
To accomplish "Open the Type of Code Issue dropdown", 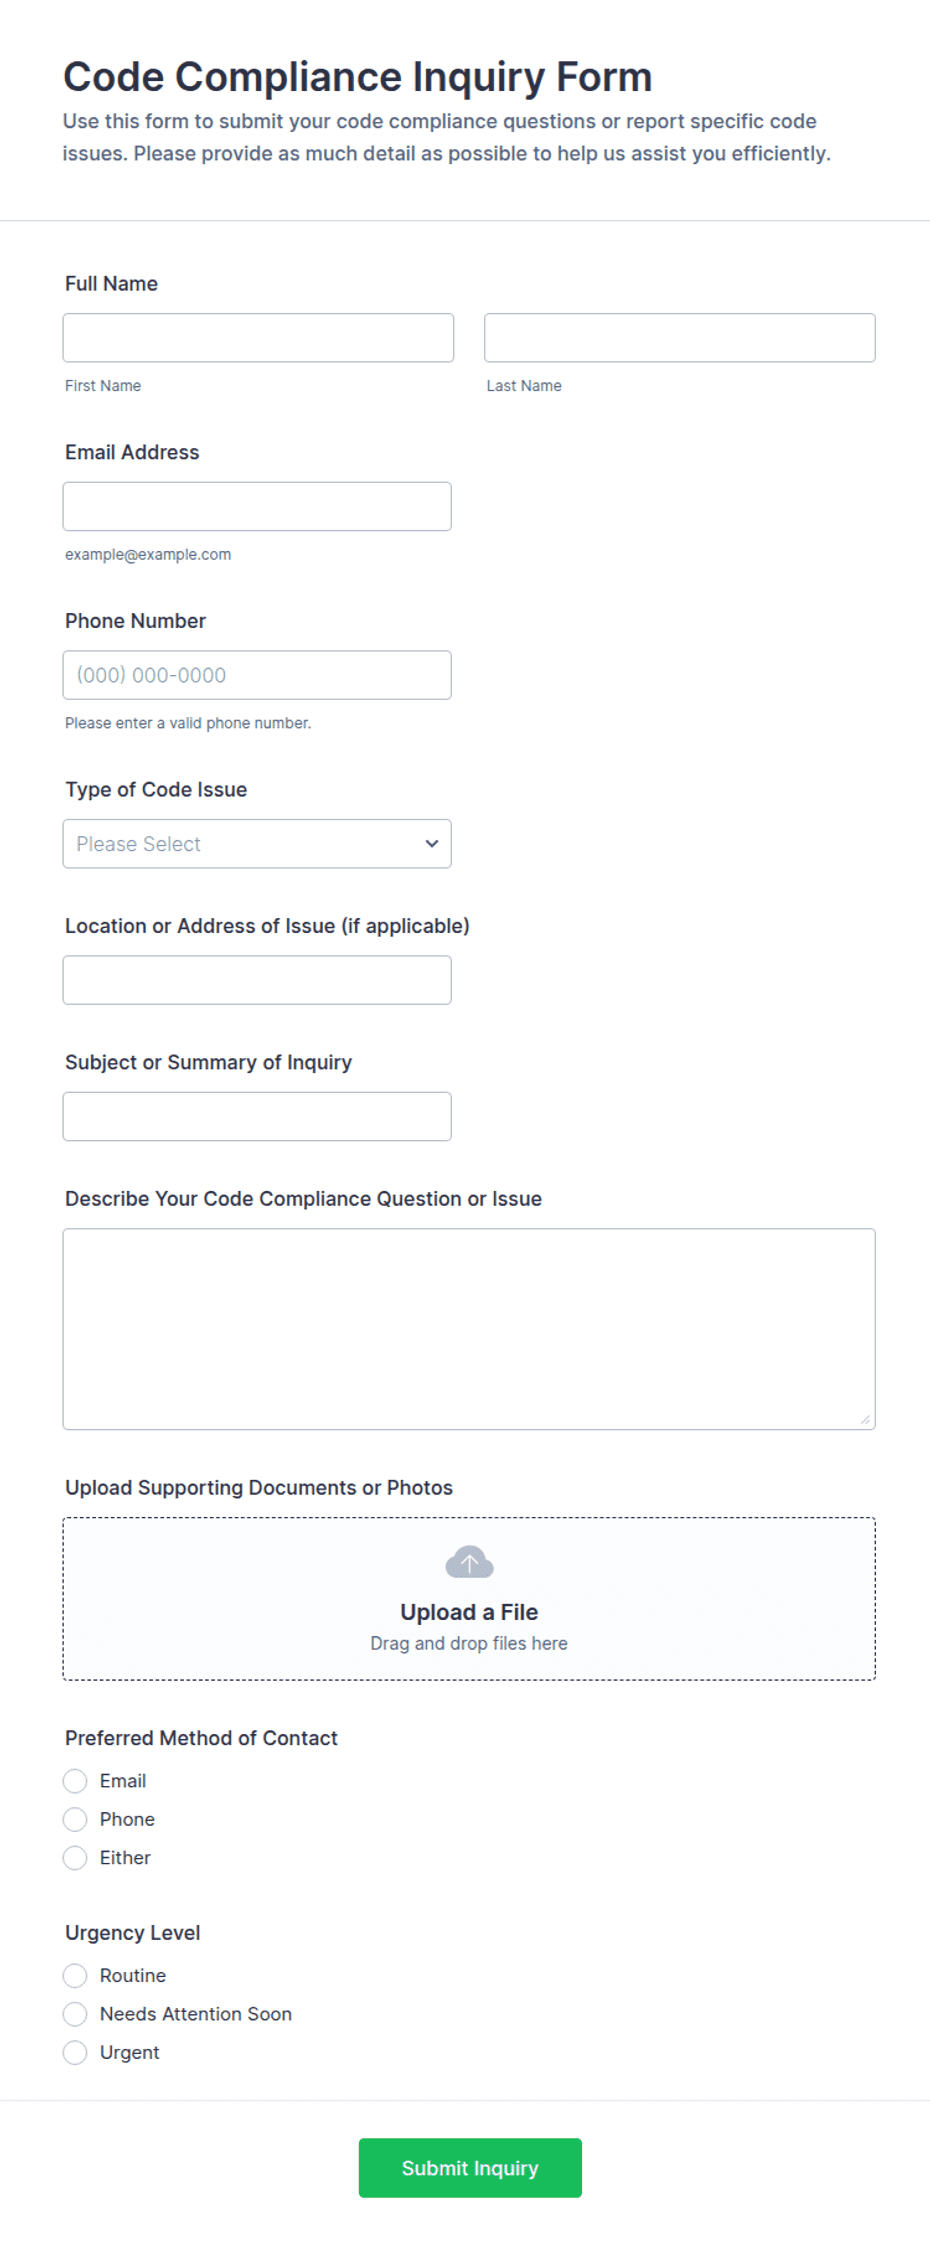I will (257, 844).
